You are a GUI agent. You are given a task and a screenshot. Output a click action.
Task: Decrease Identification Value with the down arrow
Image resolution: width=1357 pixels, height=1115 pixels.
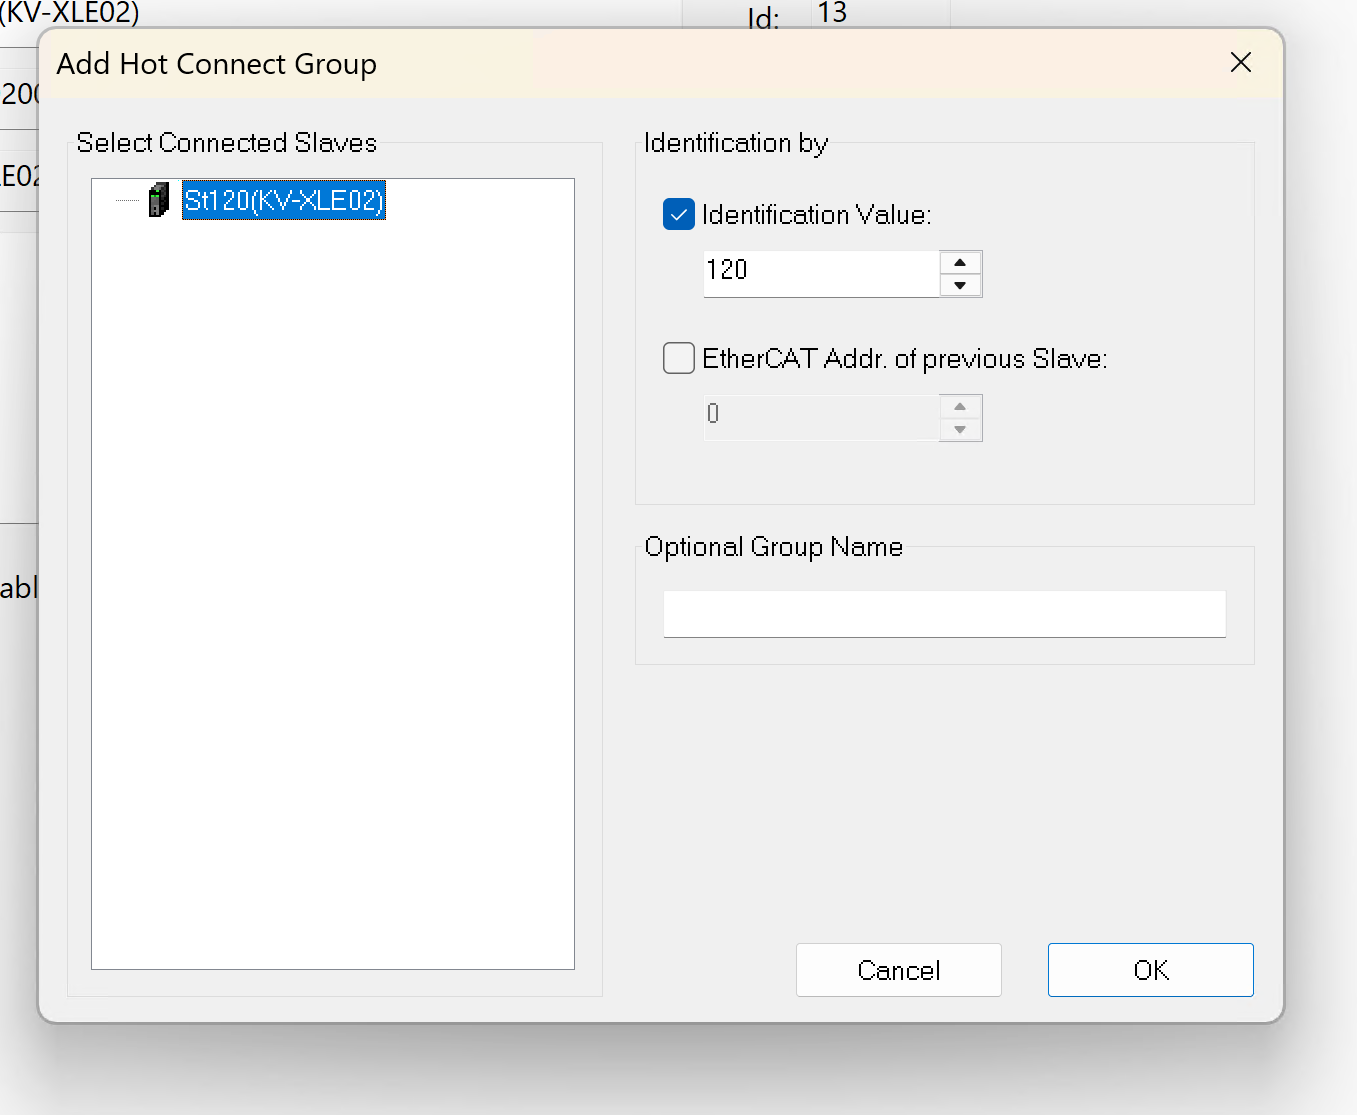pyautogui.click(x=960, y=286)
